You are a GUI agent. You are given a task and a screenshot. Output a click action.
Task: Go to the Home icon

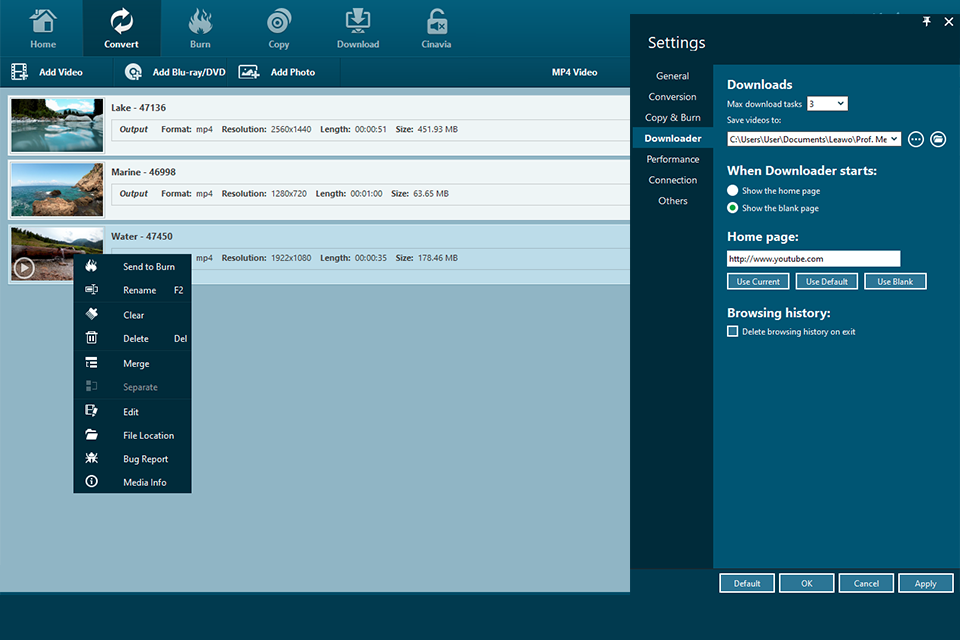43,21
